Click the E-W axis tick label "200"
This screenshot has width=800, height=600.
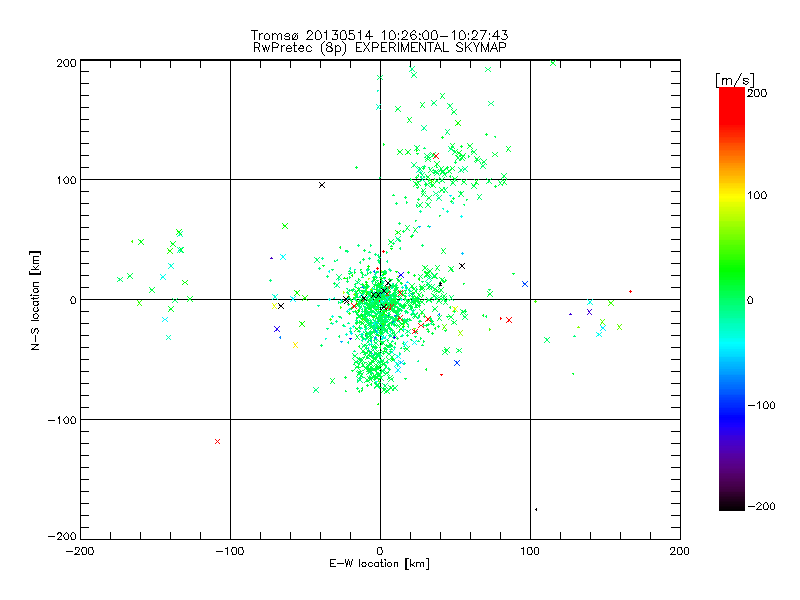coord(680,551)
